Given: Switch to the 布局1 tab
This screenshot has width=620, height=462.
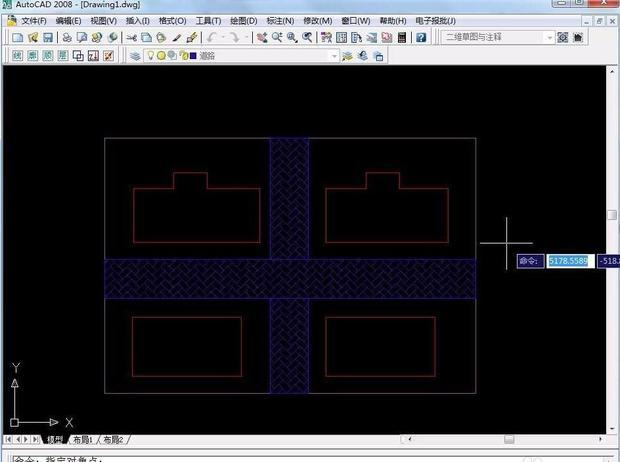Looking at the screenshot, I should [84, 439].
